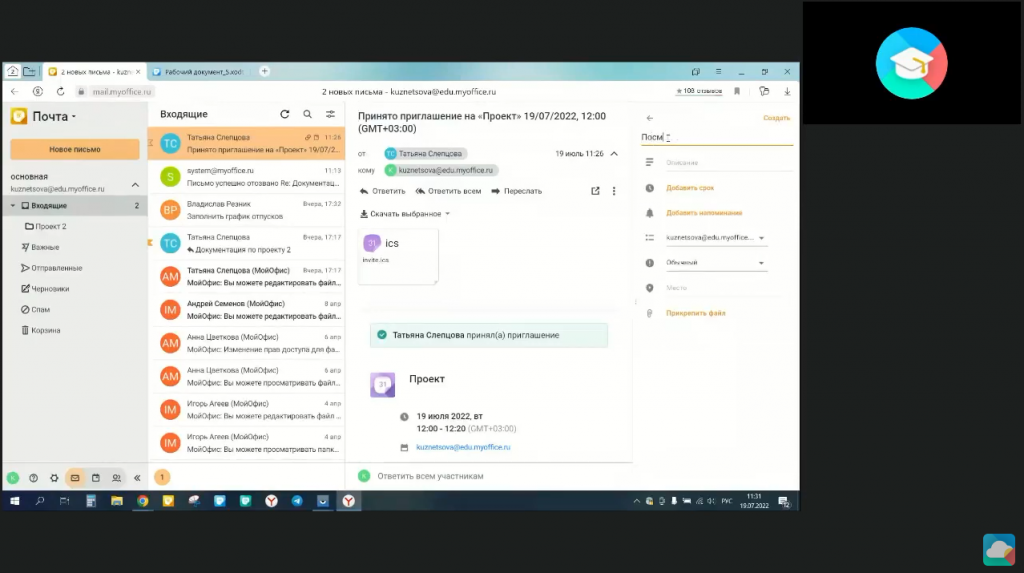Switch to the calendar module icon

tap(95, 478)
